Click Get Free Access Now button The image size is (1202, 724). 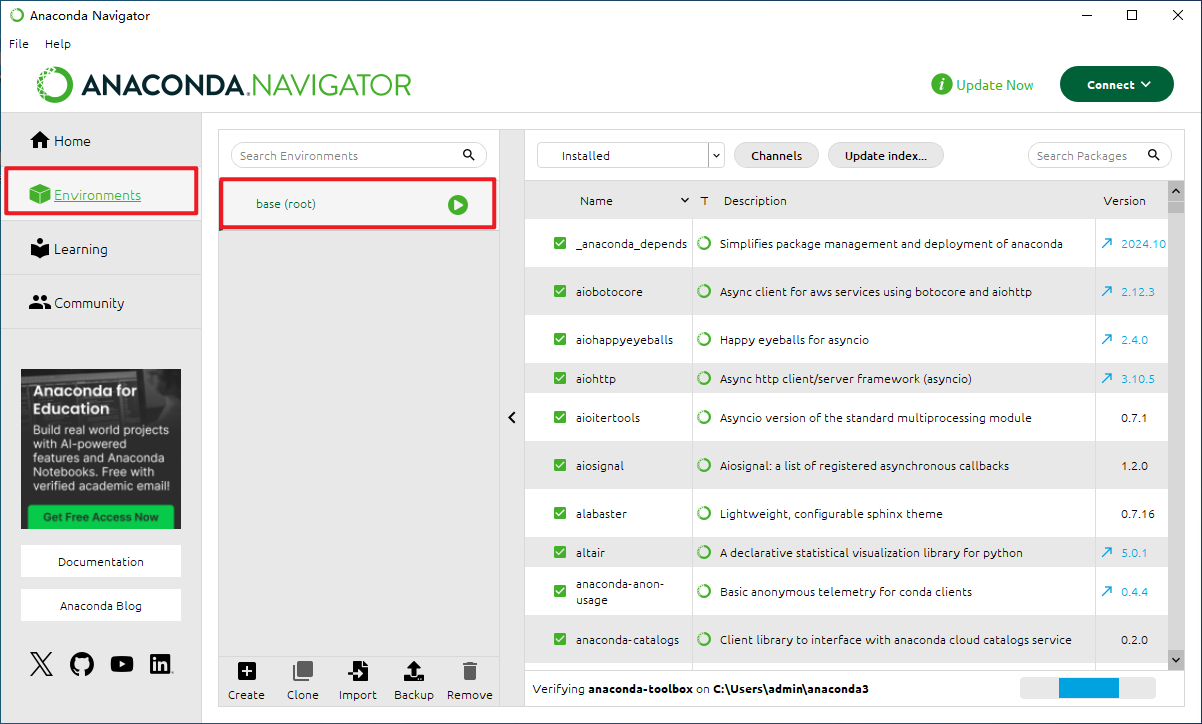click(100, 517)
